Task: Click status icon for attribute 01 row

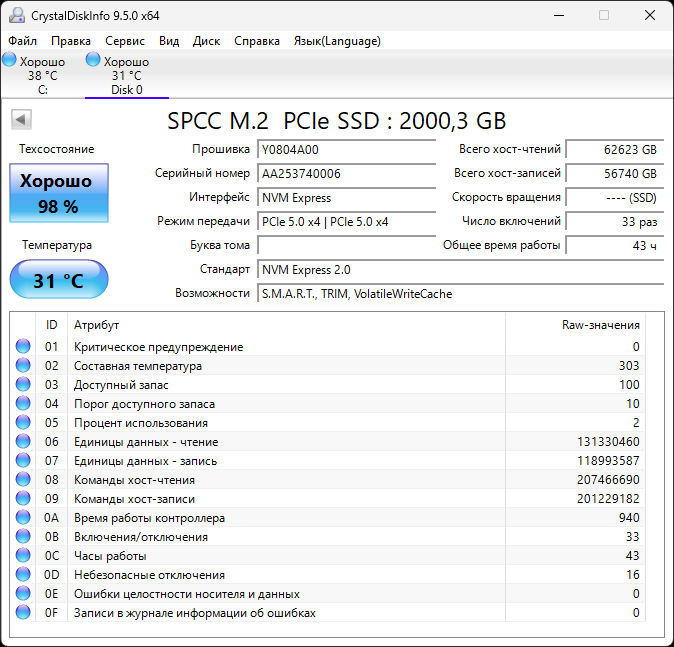Action: pos(23,347)
